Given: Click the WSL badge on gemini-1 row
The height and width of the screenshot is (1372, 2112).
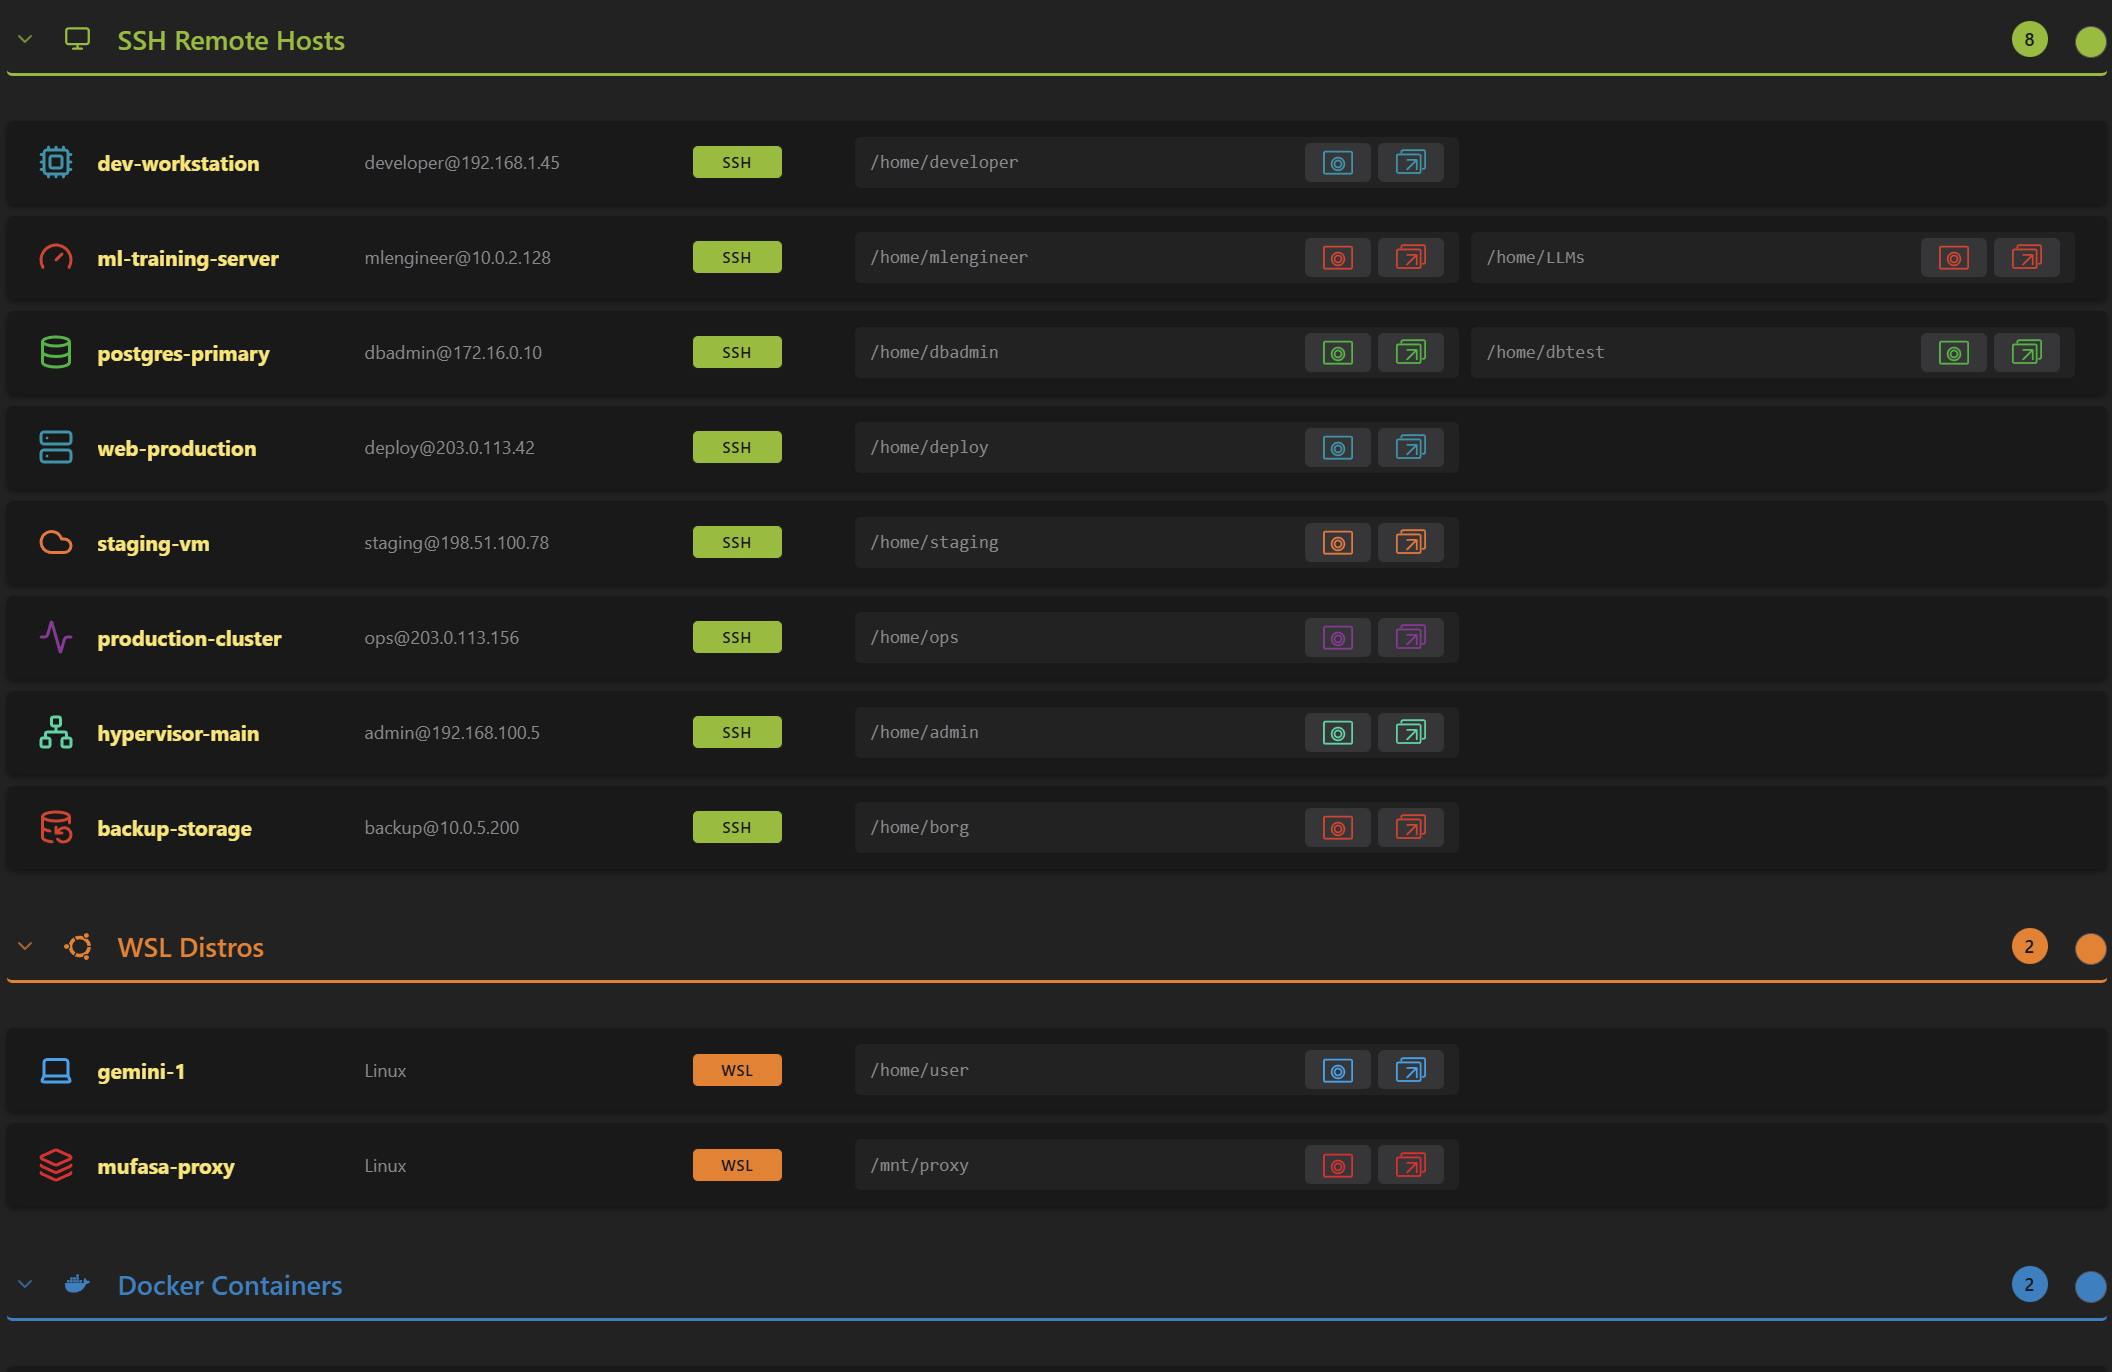Looking at the screenshot, I should (x=737, y=1070).
